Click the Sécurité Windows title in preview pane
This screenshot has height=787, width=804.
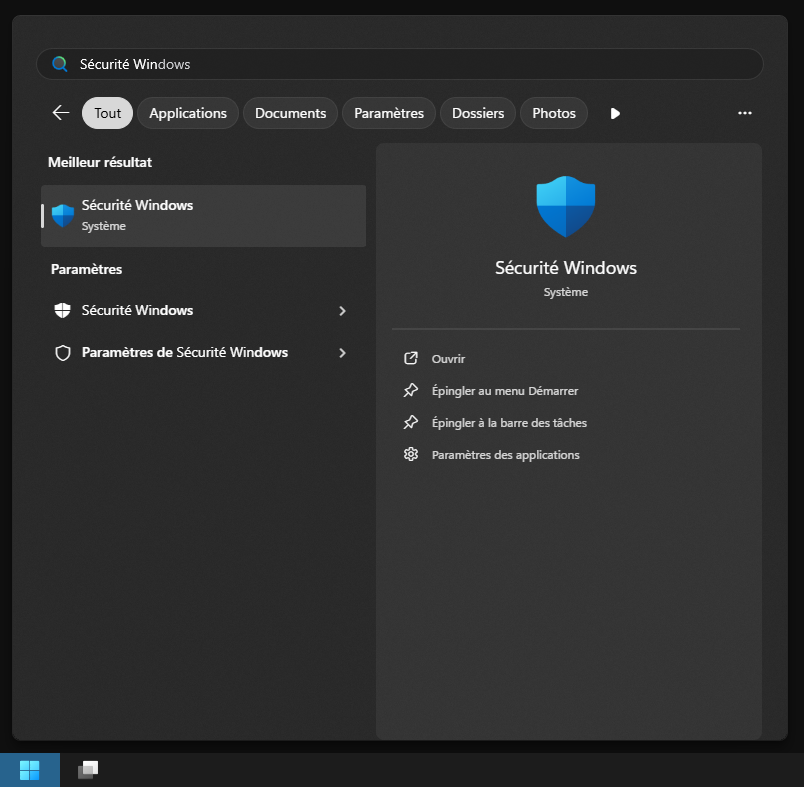click(566, 268)
